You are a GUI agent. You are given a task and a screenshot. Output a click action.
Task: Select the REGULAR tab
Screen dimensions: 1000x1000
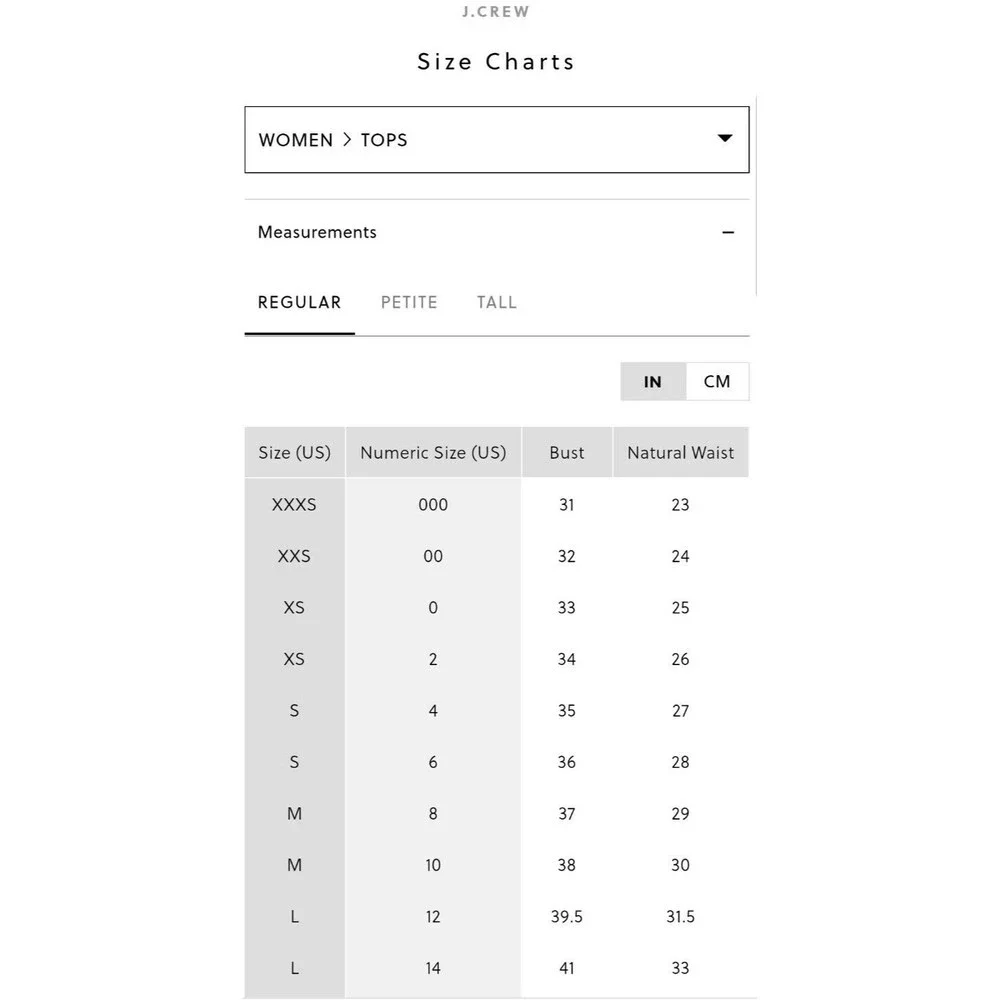[299, 302]
